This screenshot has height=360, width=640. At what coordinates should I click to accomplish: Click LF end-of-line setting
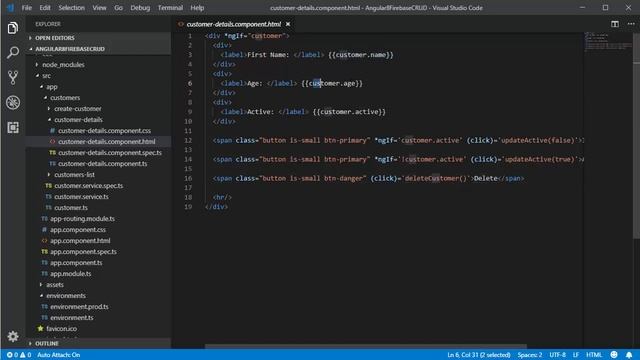(x=576, y=355)
